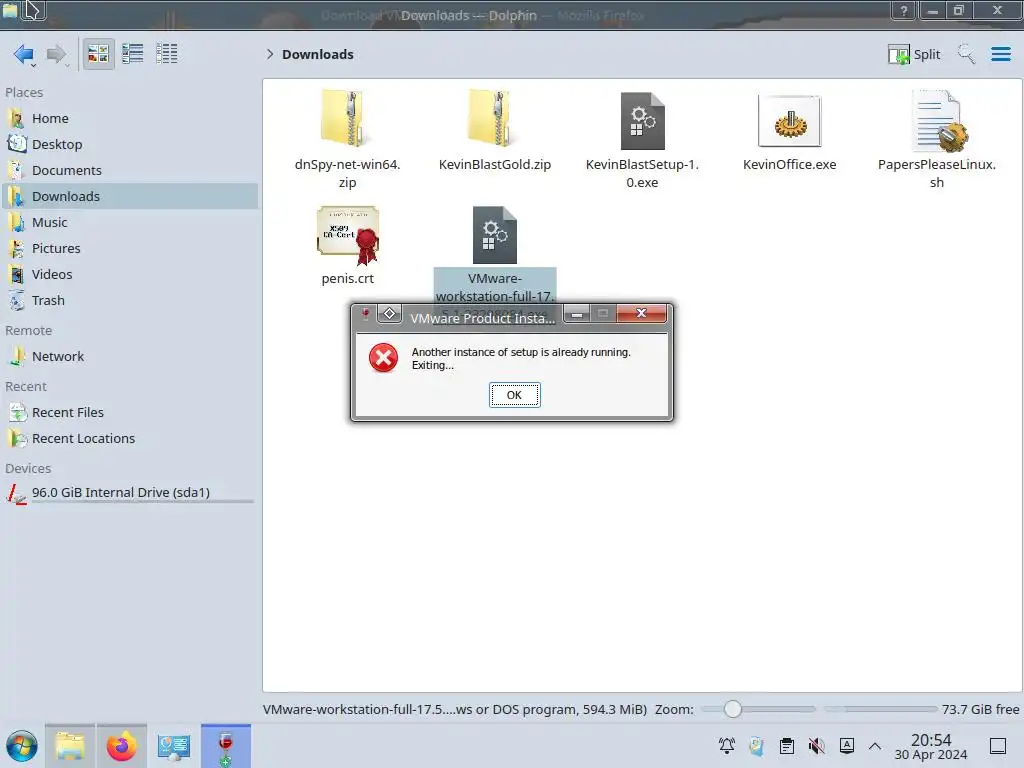
Task: Close the VMware Product Installation dialog
Action: 641,313
